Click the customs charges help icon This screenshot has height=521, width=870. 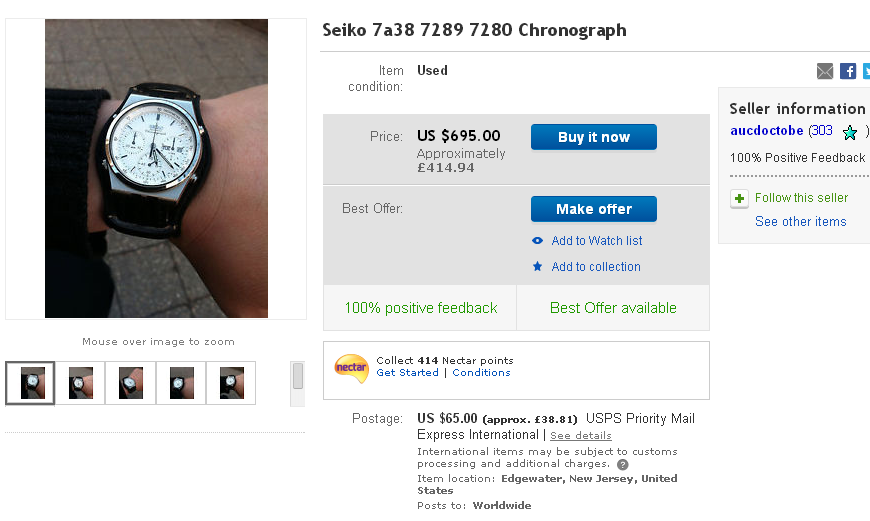click(623, 465)
